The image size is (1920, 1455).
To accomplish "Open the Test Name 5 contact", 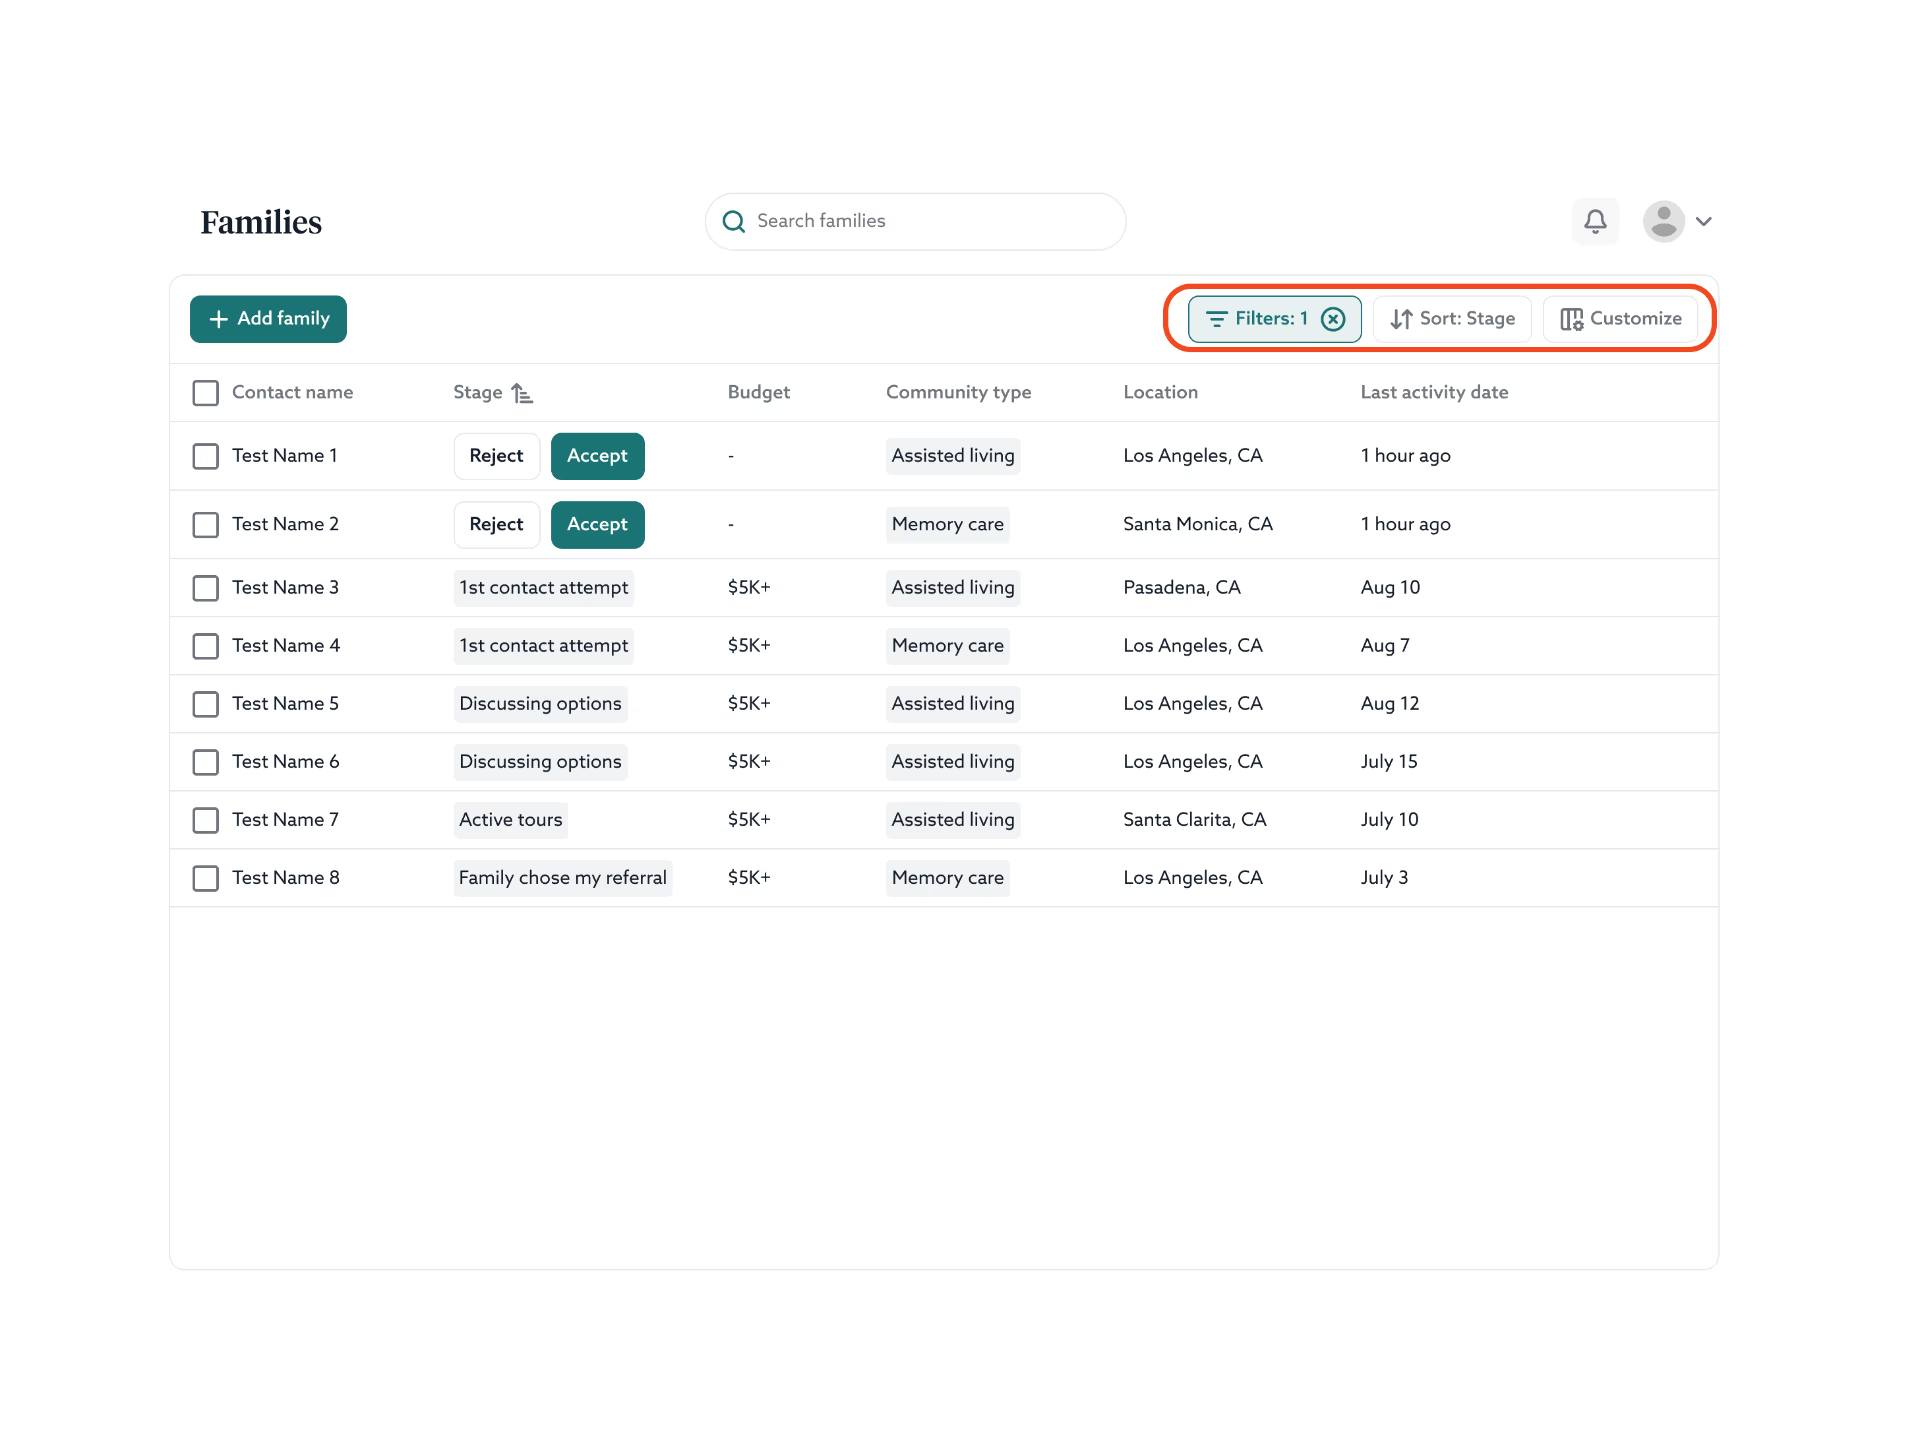I will [286, 704].
